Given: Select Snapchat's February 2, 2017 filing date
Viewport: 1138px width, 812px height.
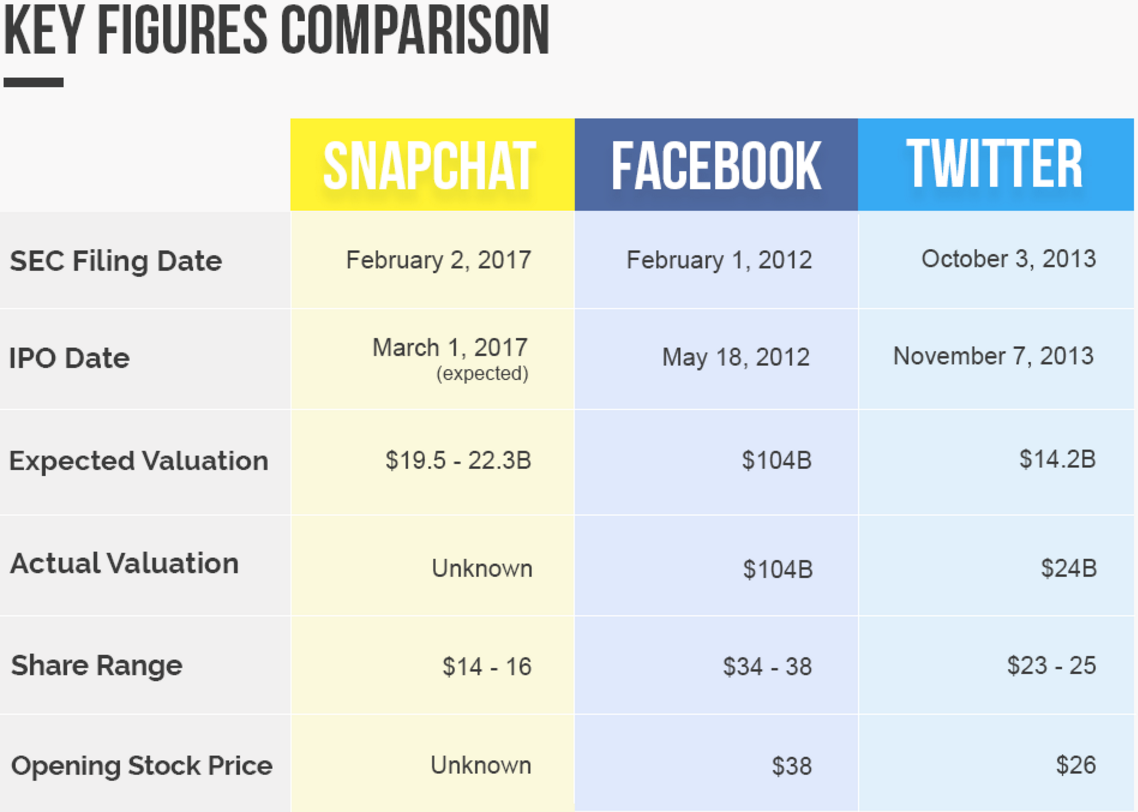Looking at the screenshot, I should coord(438,260).
